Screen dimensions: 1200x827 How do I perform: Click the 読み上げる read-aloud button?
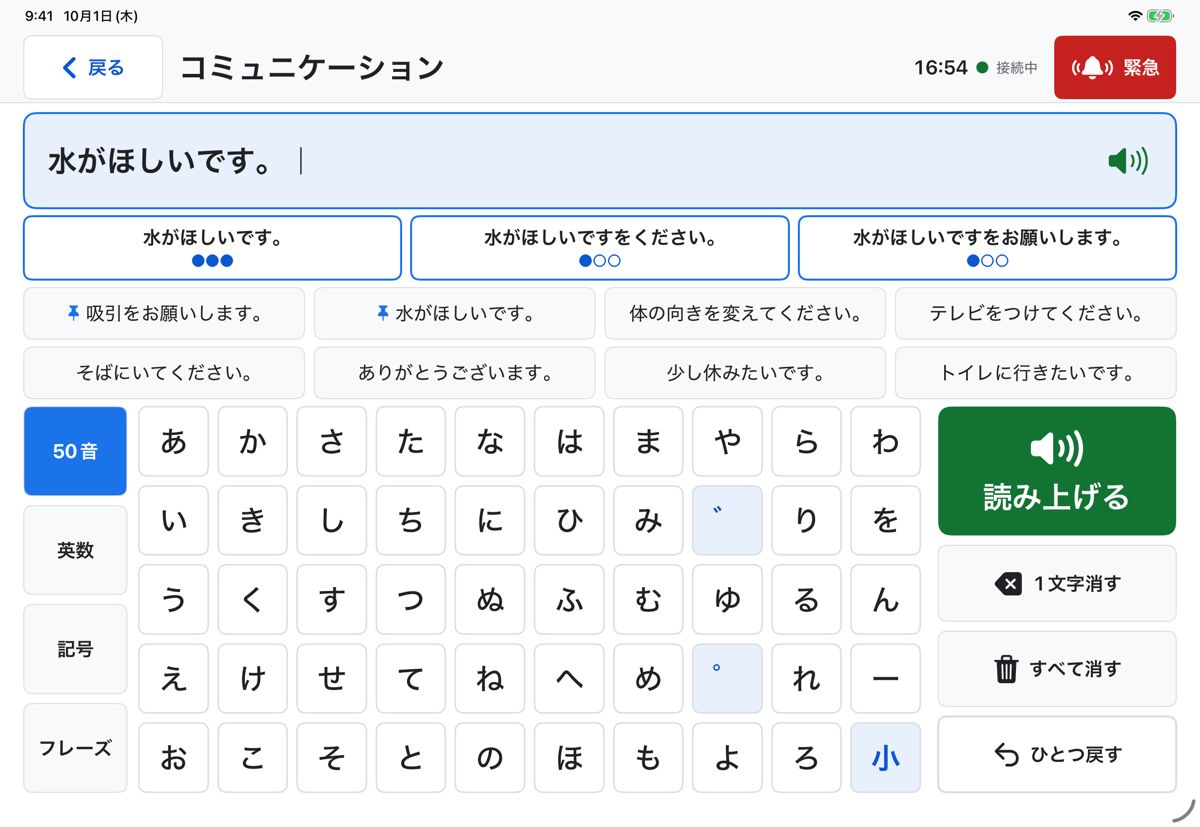1057,471
